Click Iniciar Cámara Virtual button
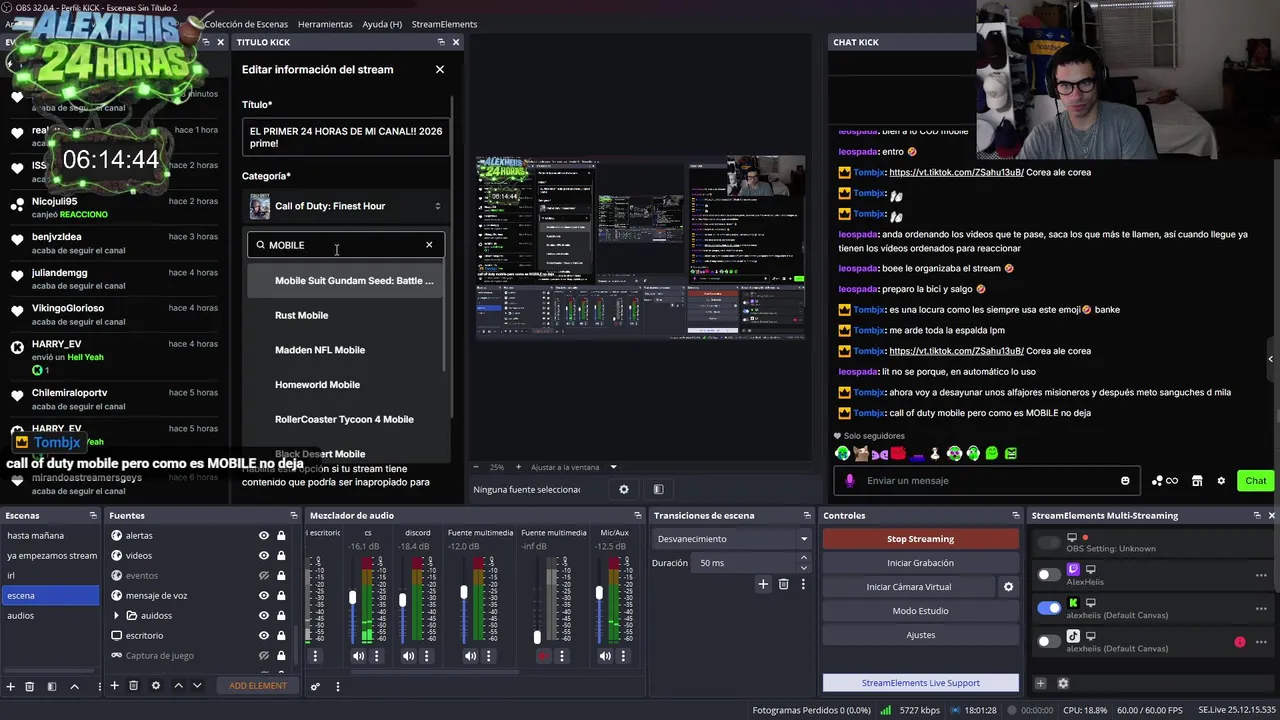Screen dimensions: 1280x720 point(909,587)
